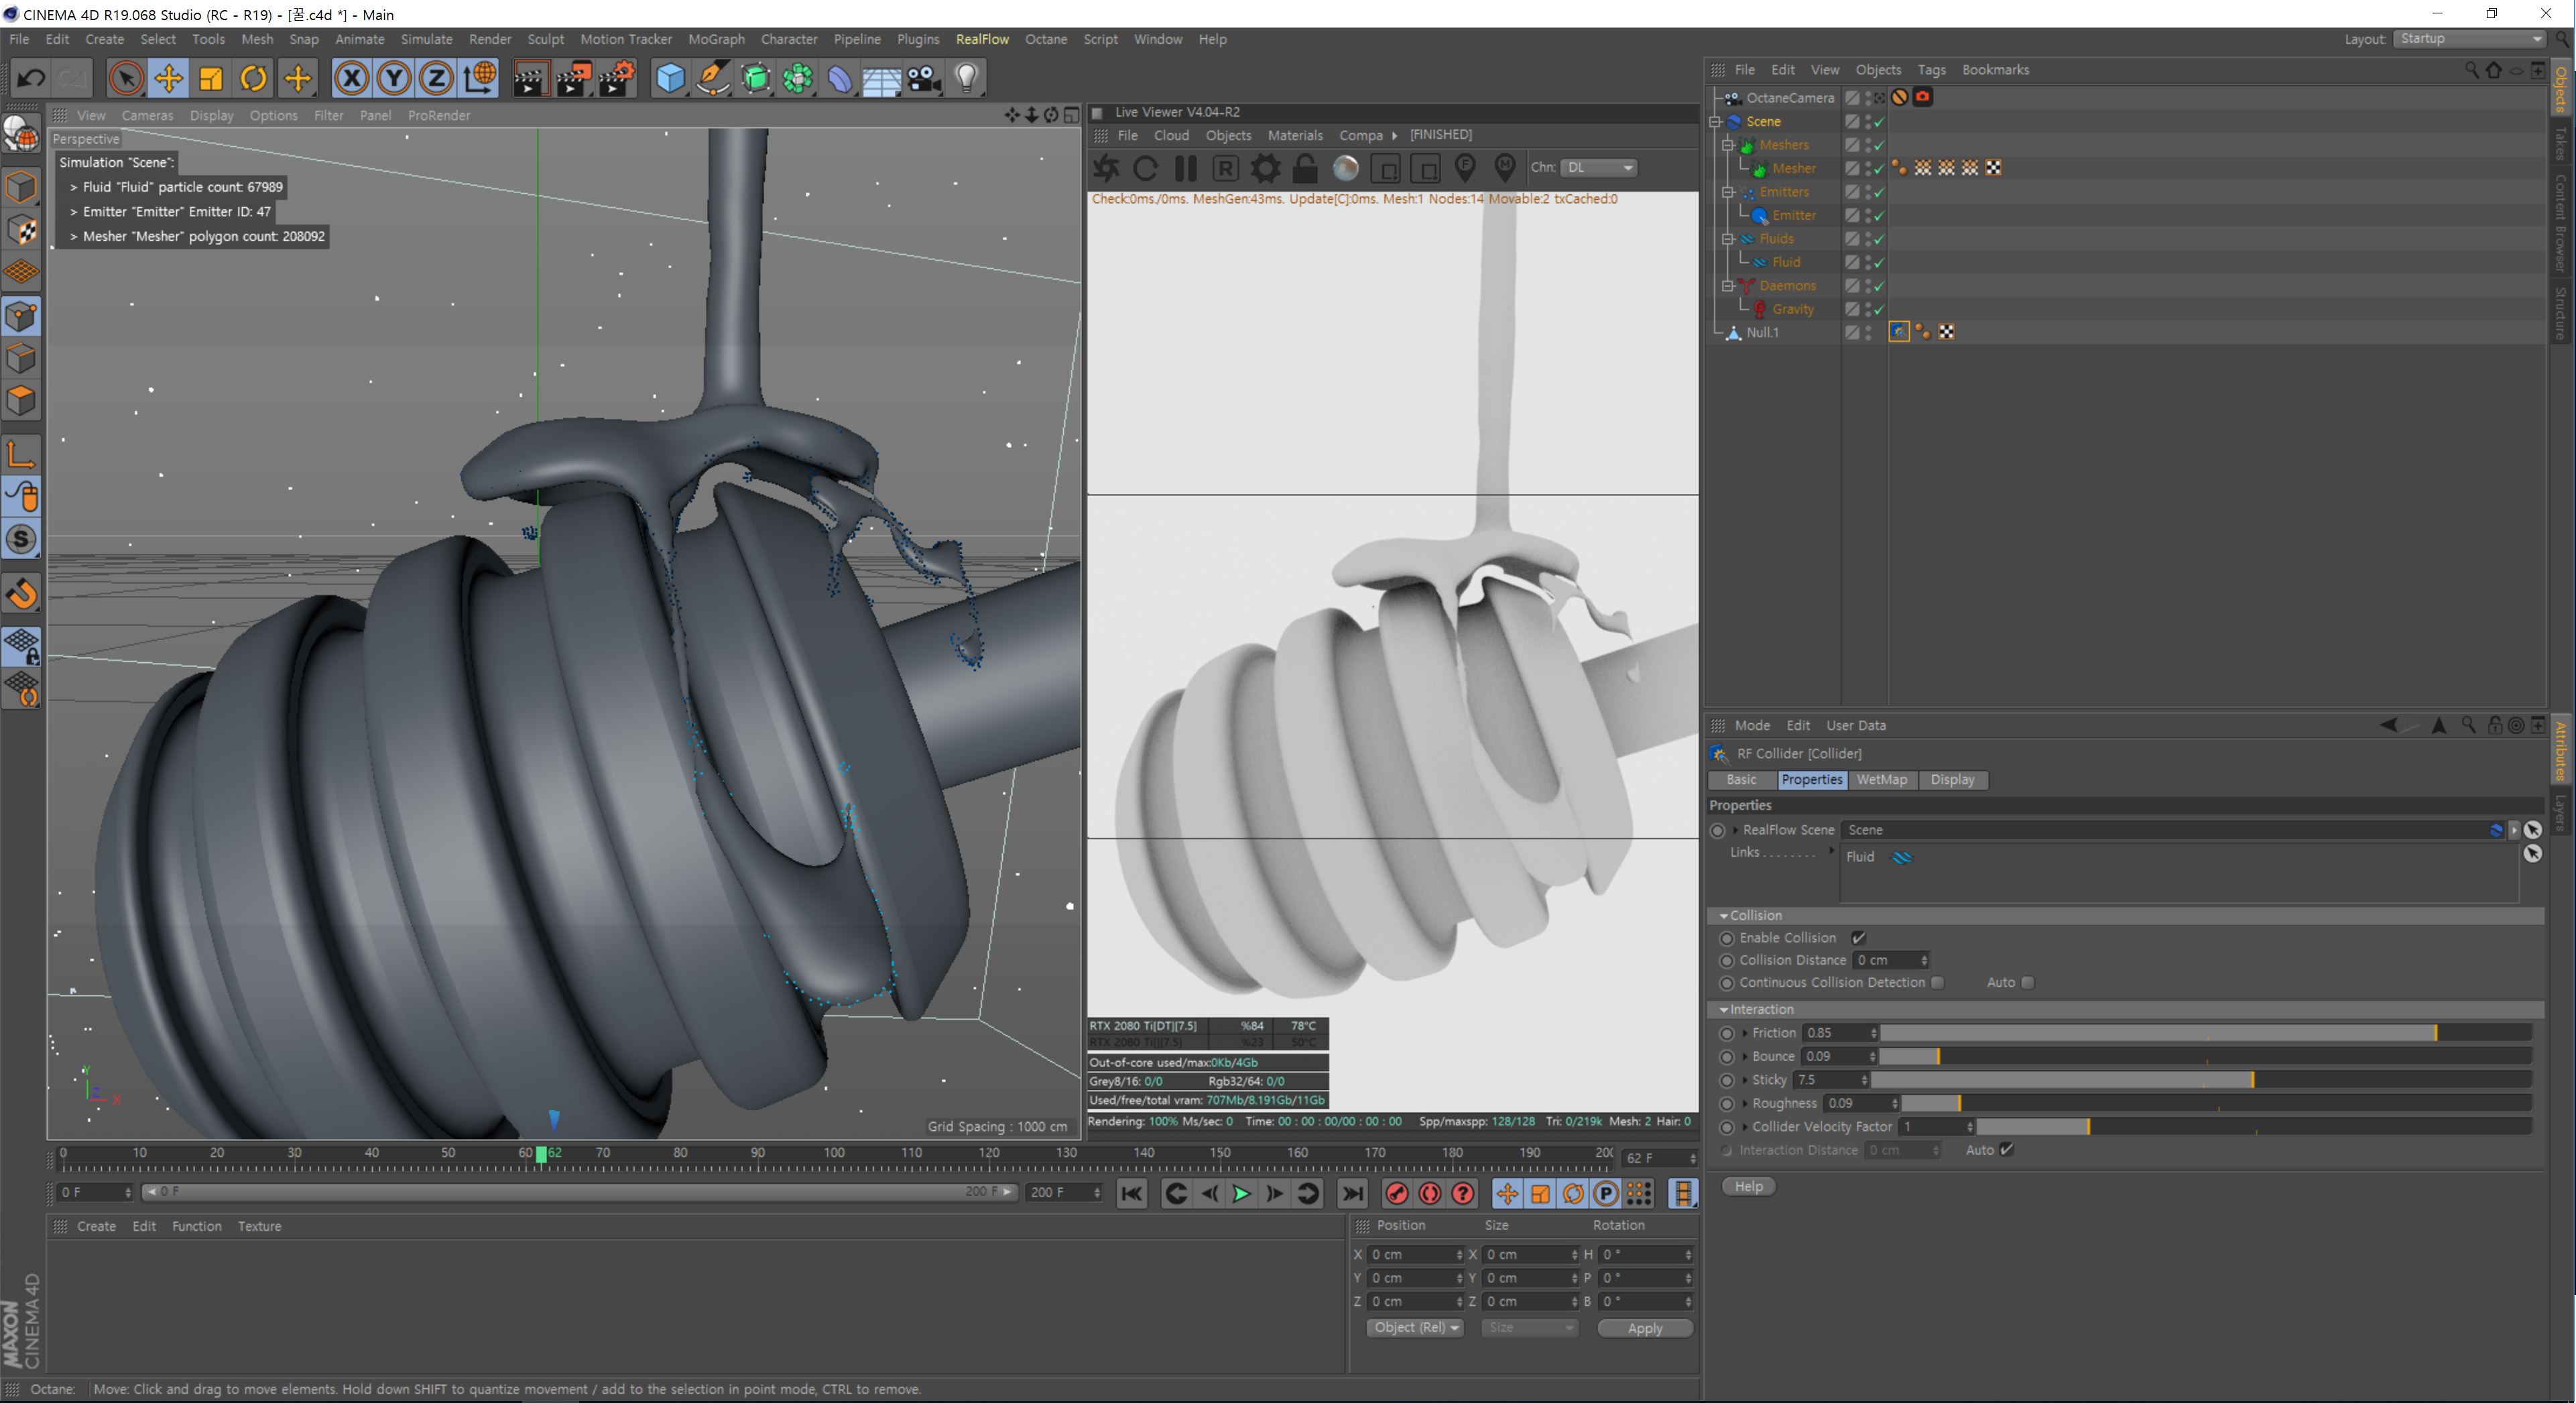Image resolution: width=2576 pixels, height=1403 pixels.
Task: Click the Undo arrow icon
Action: click(x=31, y=78)
